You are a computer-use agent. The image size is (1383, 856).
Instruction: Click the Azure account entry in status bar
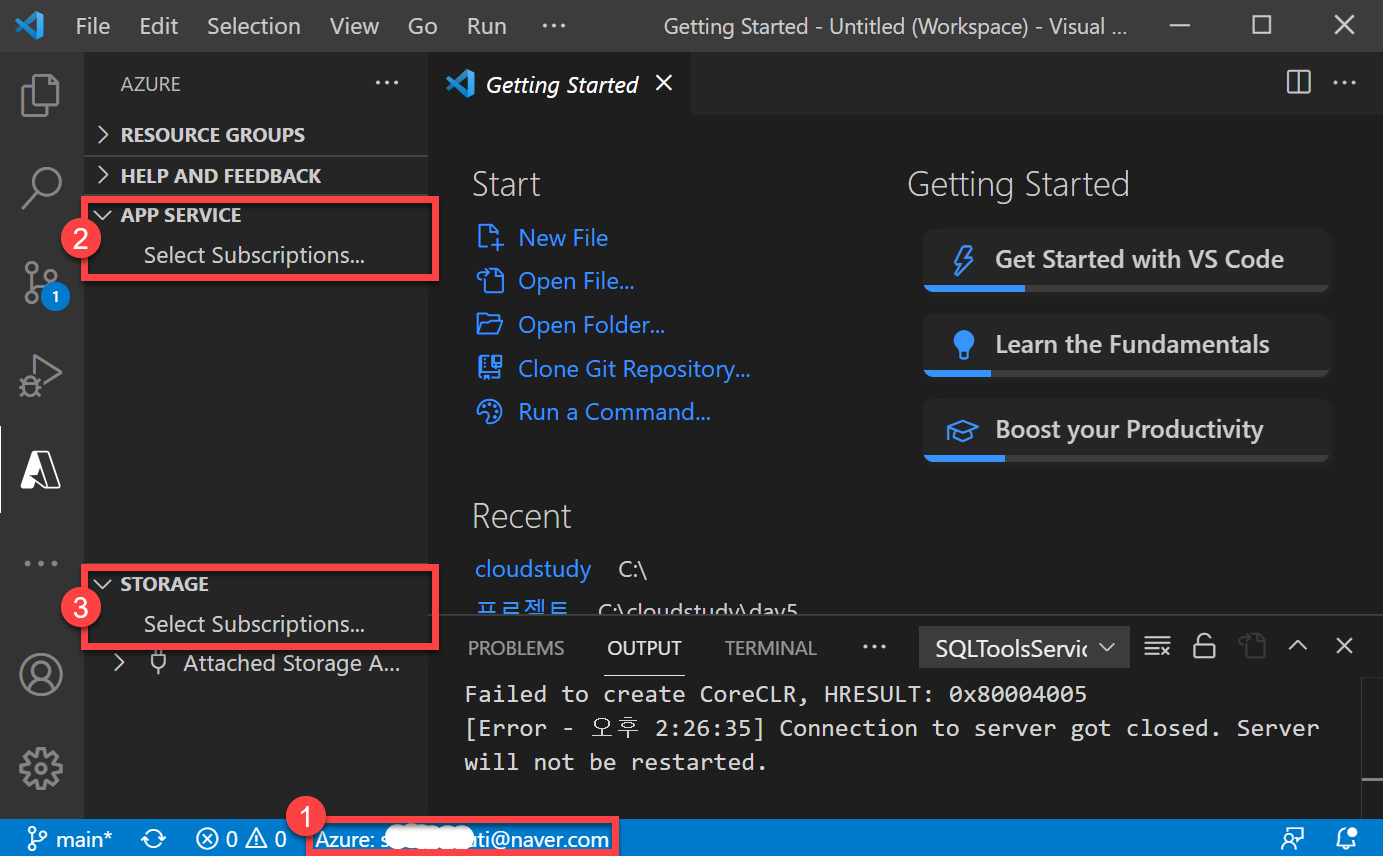click(x=462, y=838)
